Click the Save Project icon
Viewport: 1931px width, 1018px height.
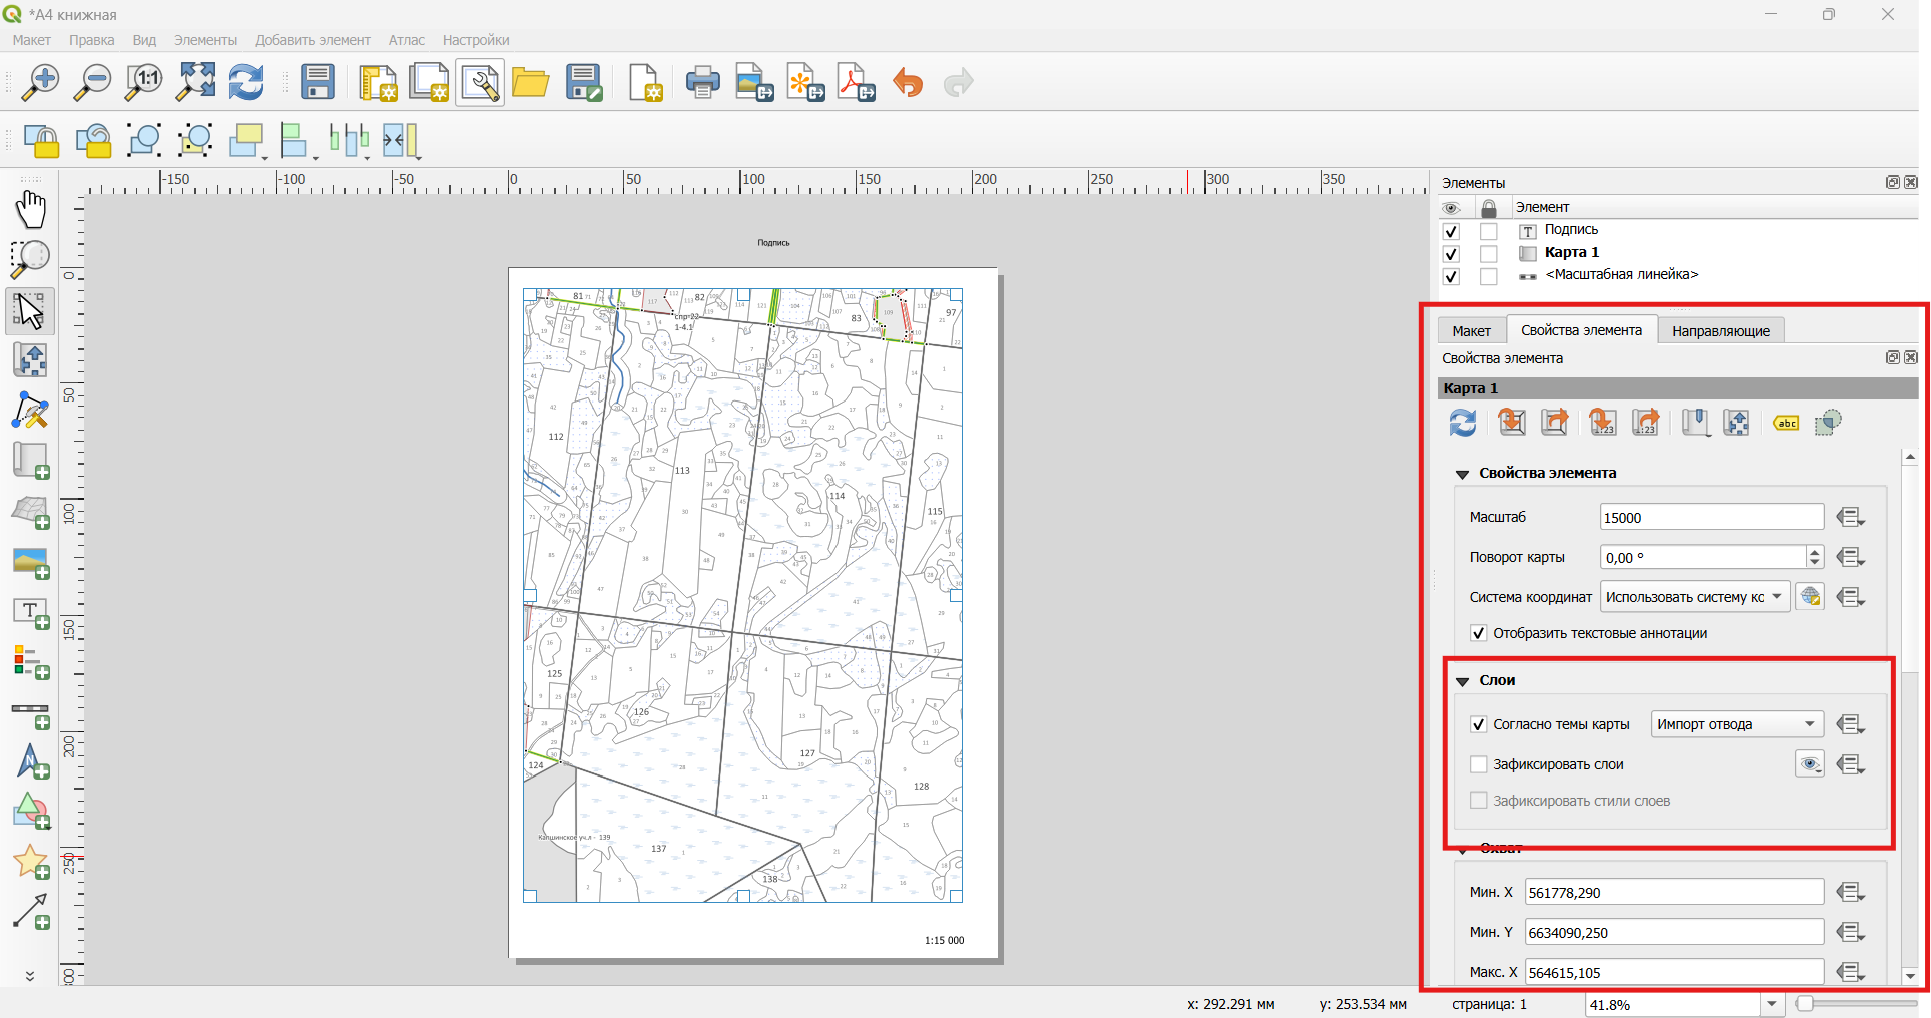click(318, 83)
